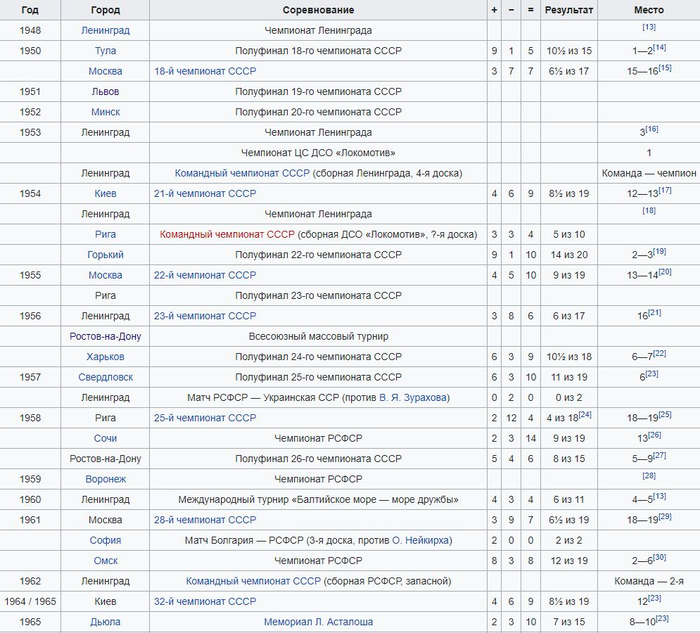Open footnote [16] reference
Viewport: 700px width, 633px height.
pyautogui.click(x=652, y=129)
